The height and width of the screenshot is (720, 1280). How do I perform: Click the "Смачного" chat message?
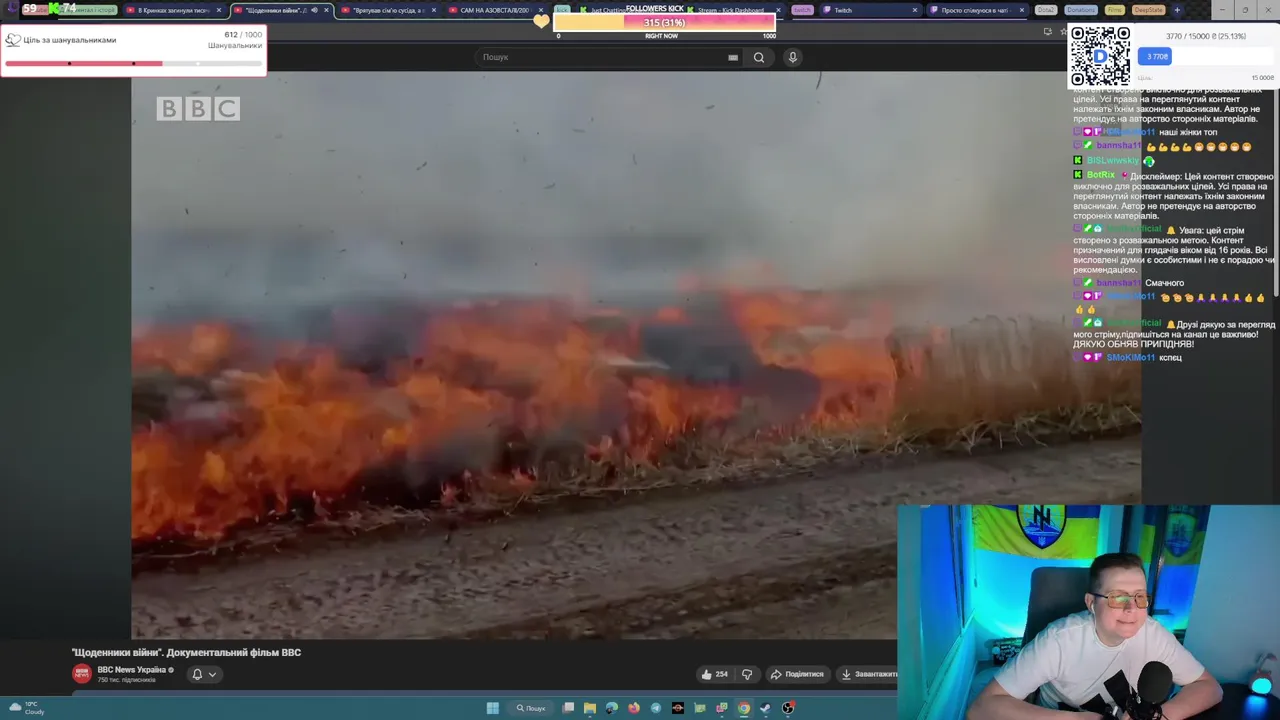point(1164,283)
